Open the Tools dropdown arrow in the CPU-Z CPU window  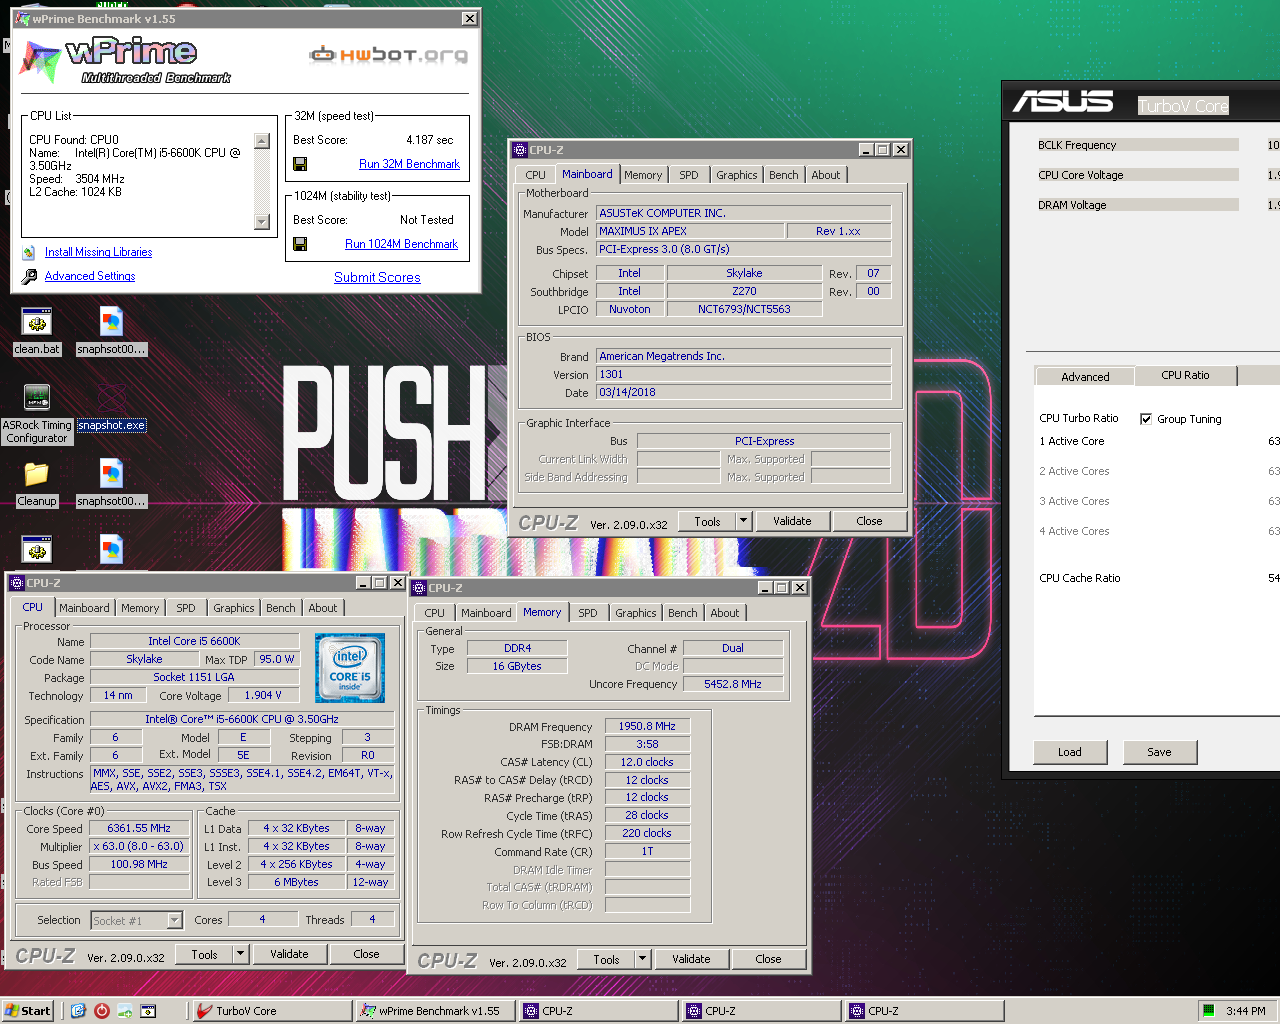240,954
